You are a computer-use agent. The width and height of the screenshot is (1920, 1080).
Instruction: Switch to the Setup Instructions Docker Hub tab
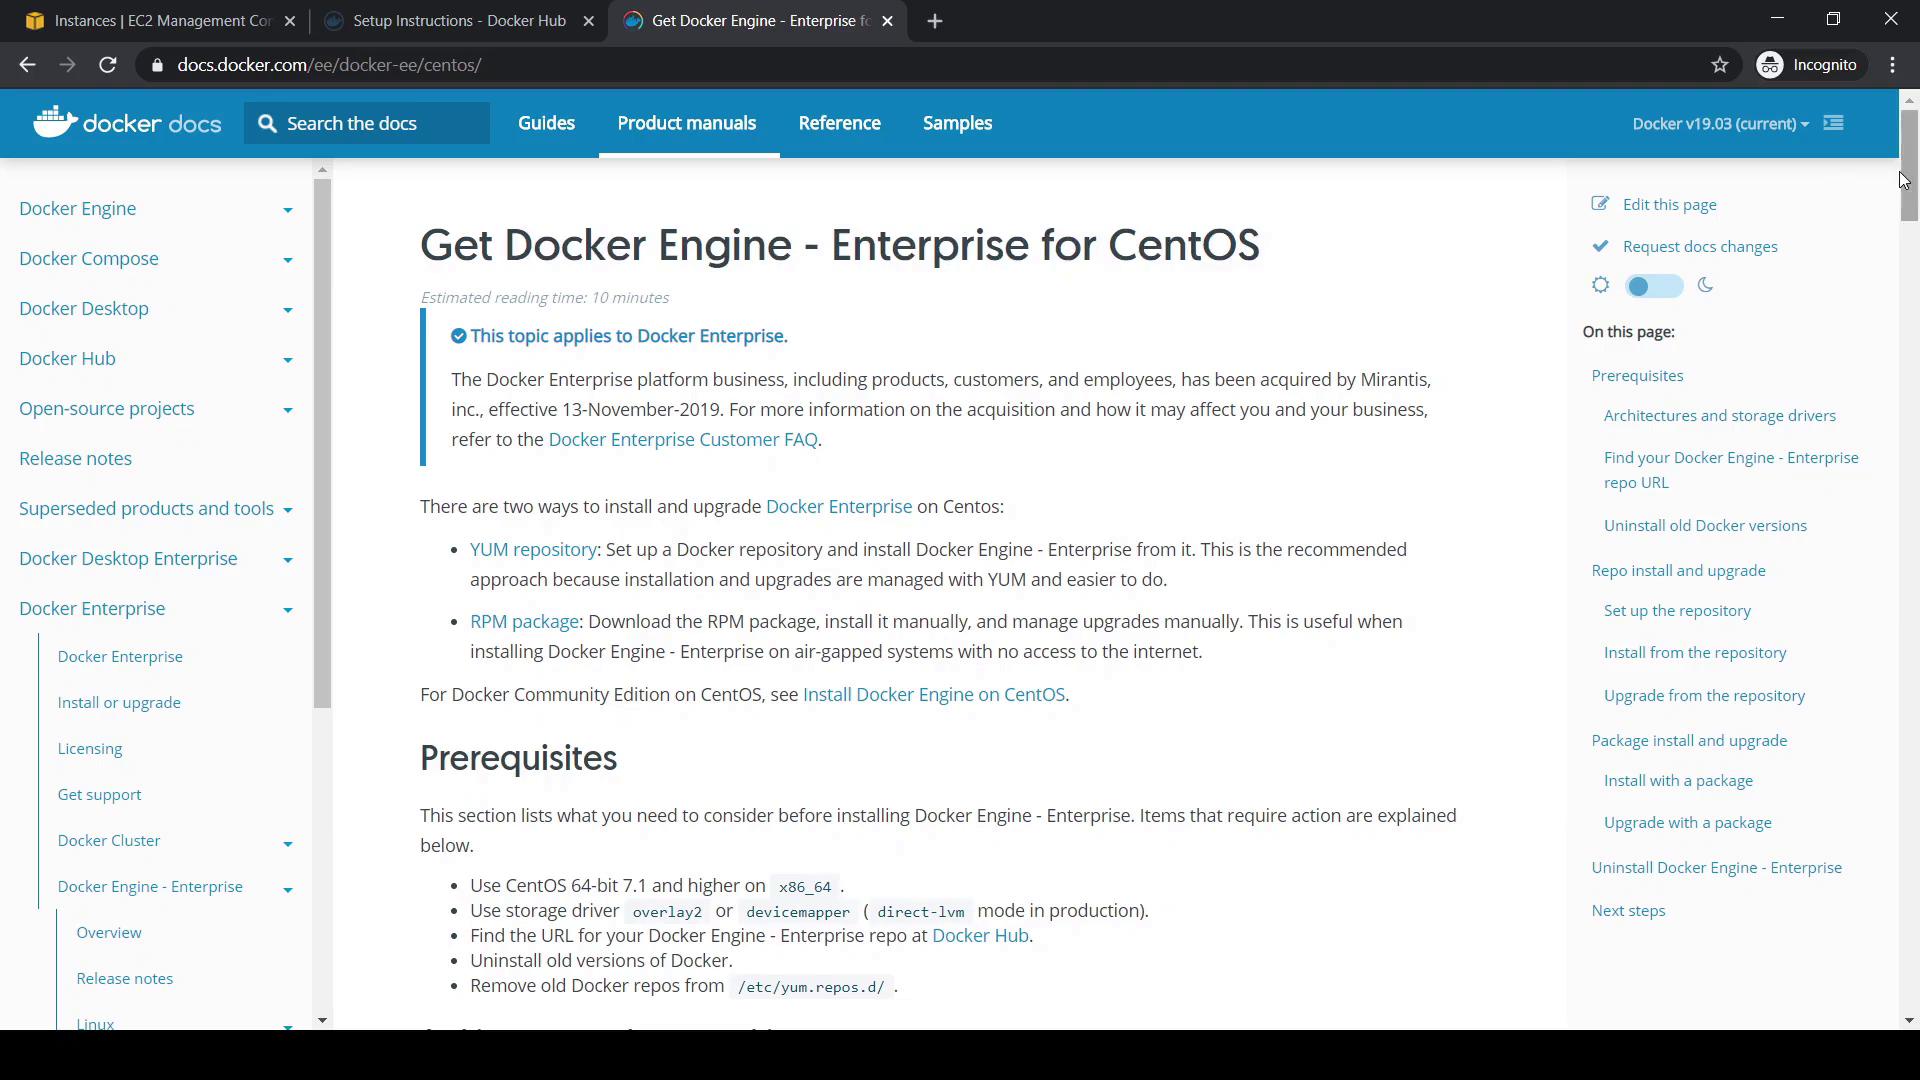458,21
